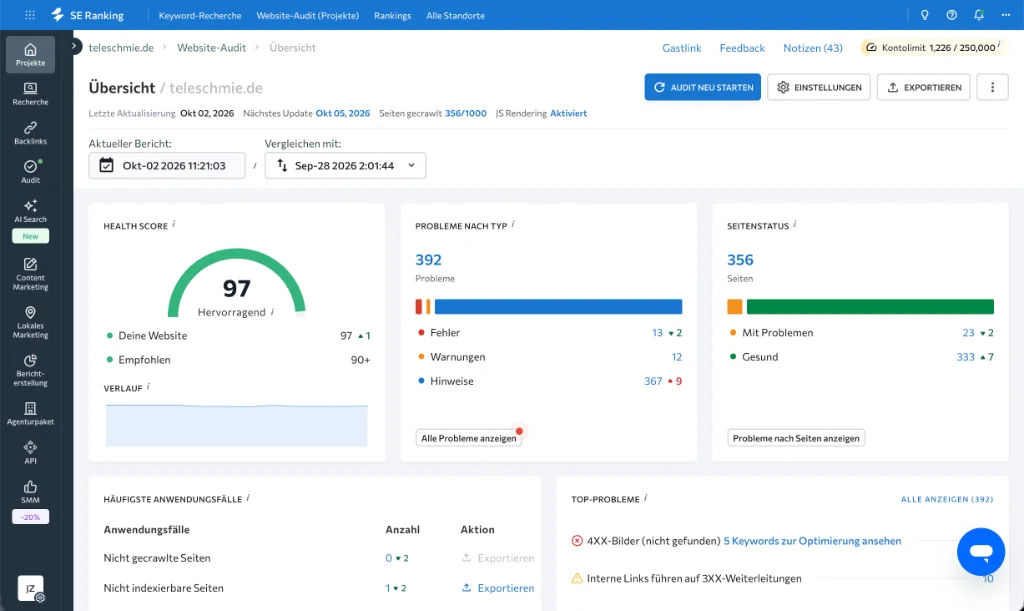The width and height of the screenshot is (1024, 611).
Task: Open 5 Keywords zur Optimierung ansehen link
Action: pyautogui.click(x=812, y=540)
